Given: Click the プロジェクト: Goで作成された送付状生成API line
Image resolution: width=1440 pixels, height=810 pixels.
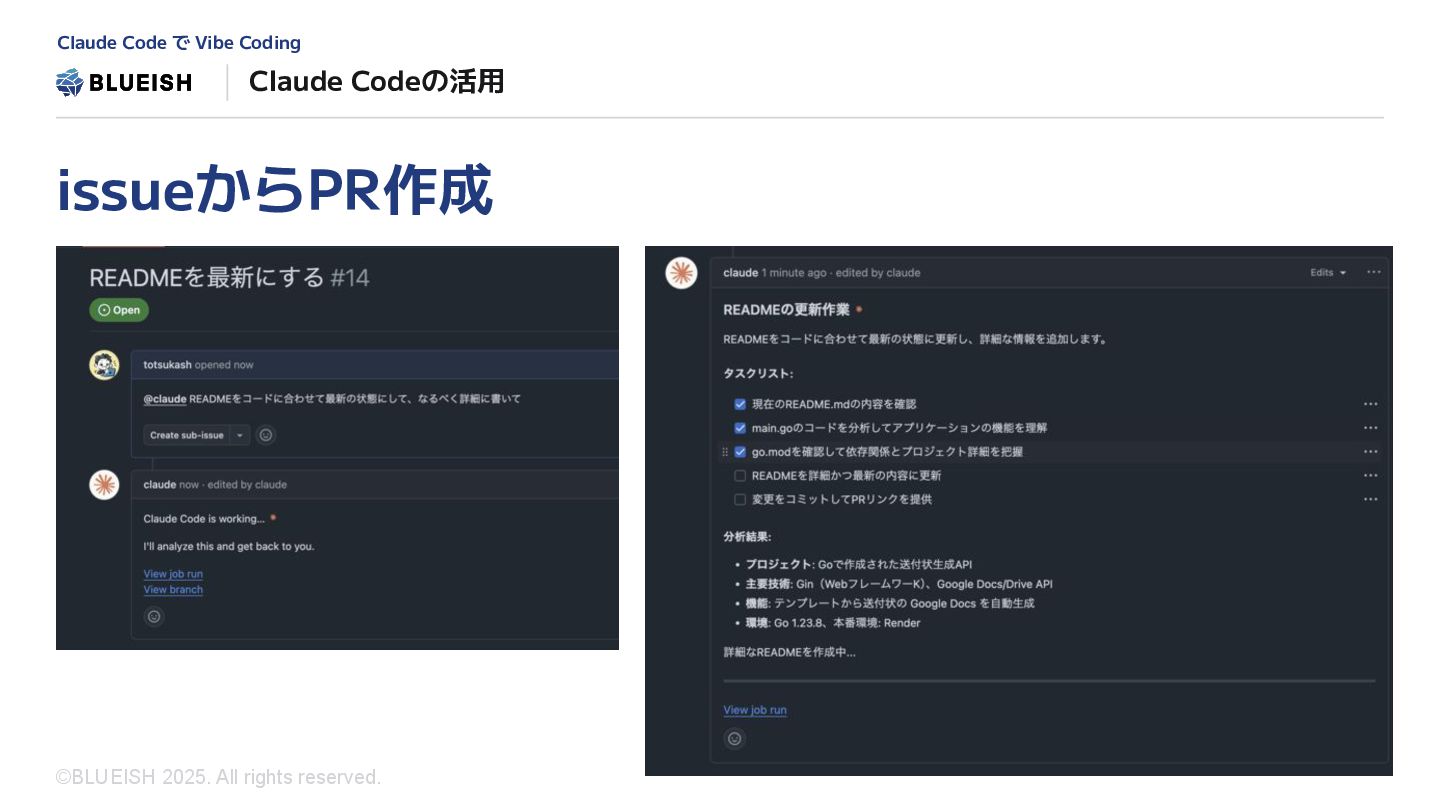Looking at the screenshot, I should click(x=859, y=564).
